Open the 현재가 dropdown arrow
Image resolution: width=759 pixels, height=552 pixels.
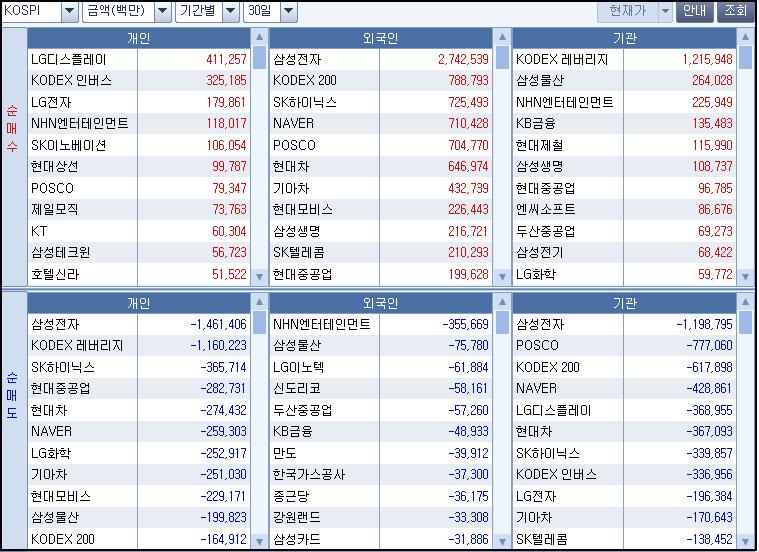point(666,12)
